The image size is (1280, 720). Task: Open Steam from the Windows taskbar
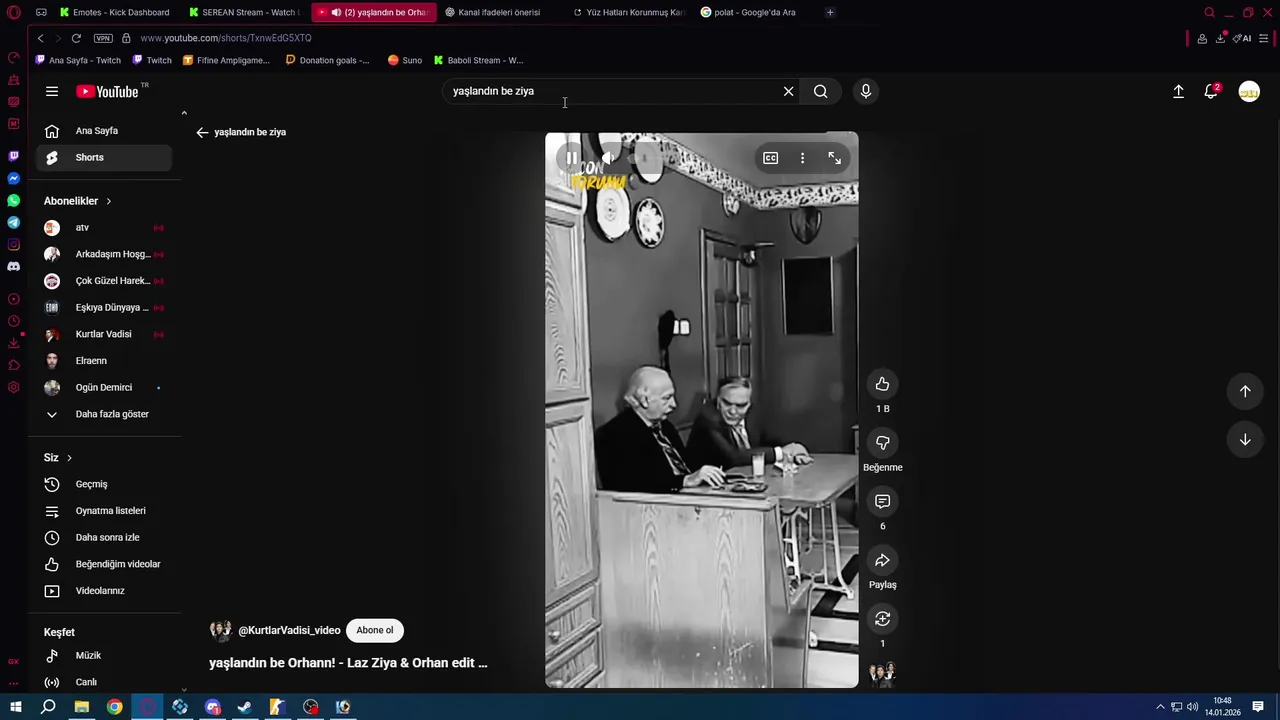[245, 707]
